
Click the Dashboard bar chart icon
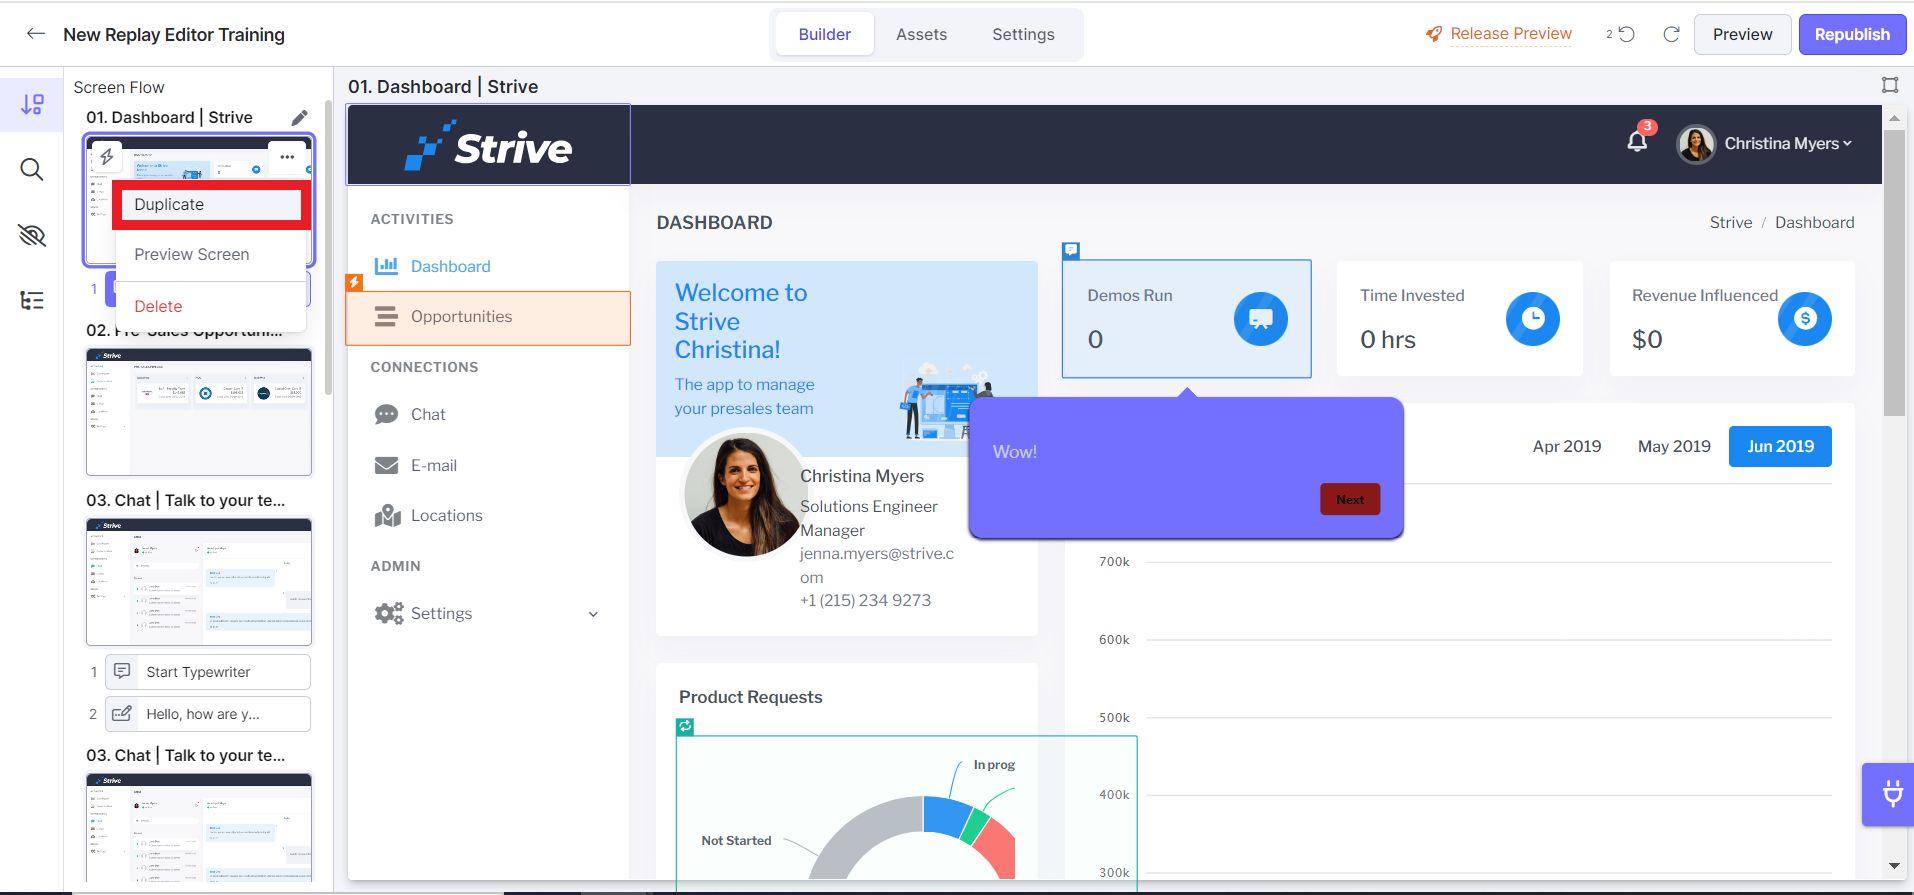tap(386, 266)
